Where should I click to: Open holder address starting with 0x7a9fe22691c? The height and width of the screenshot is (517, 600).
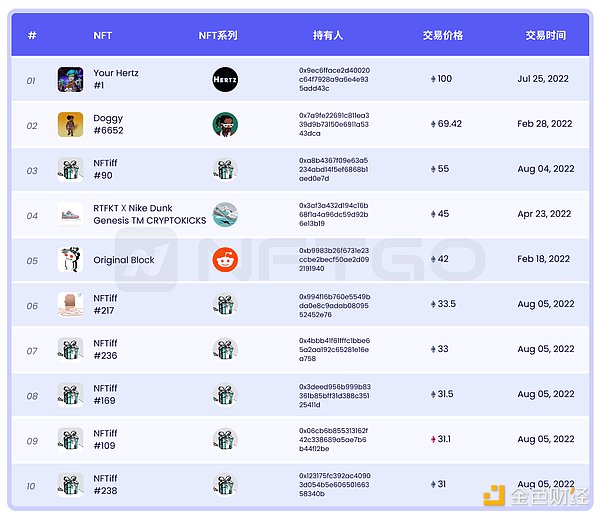click(334, 124)
